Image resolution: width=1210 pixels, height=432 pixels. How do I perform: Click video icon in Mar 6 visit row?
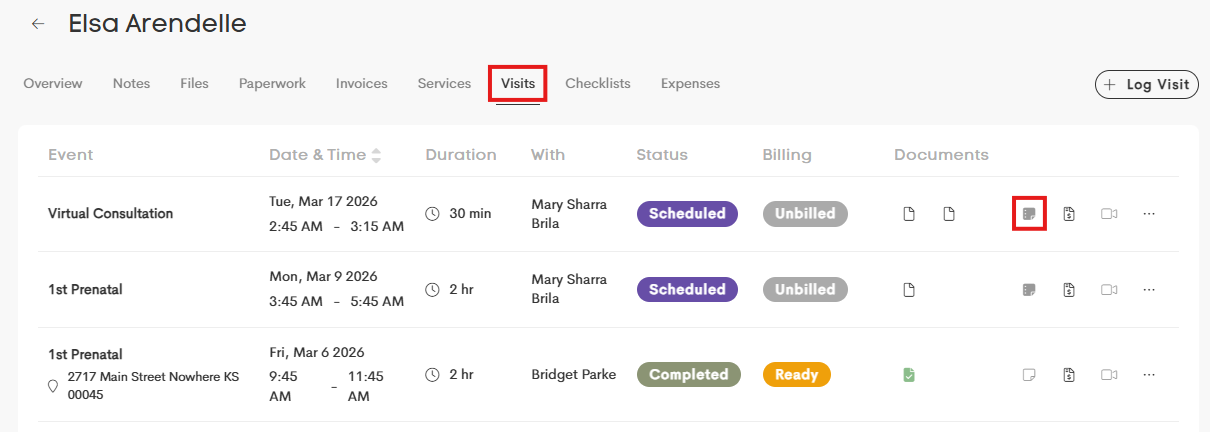(1108, 375)
